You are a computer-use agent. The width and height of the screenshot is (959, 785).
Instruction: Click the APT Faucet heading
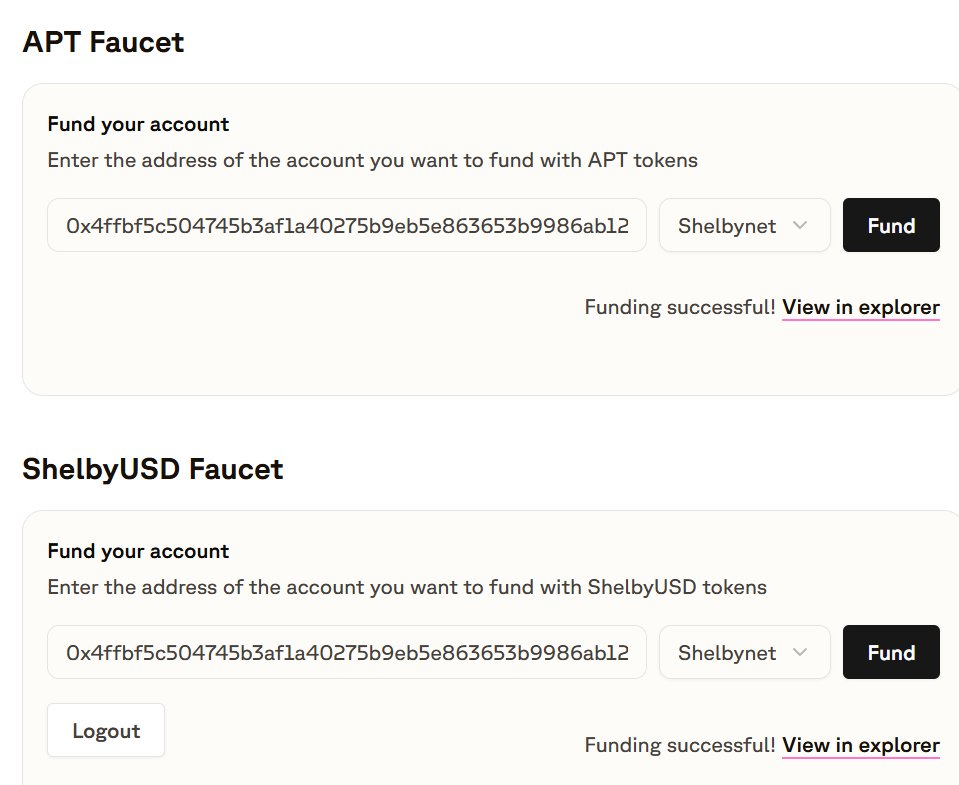point(103,42)
